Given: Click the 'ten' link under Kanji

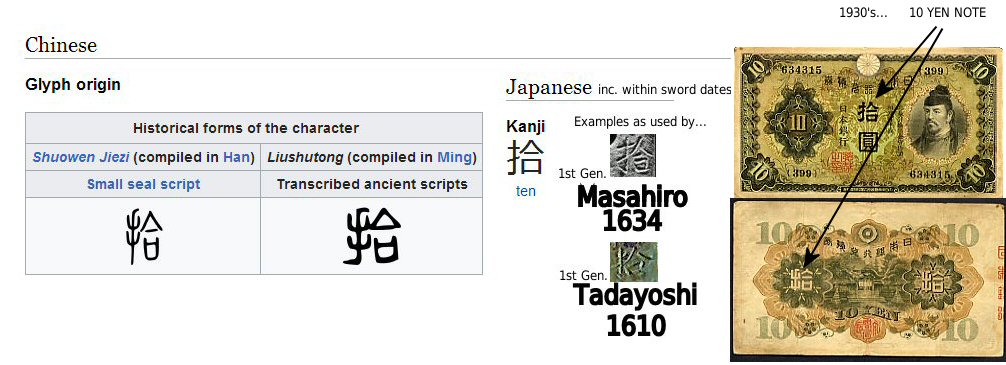Looking at the screenshot, I should (525, 191).
